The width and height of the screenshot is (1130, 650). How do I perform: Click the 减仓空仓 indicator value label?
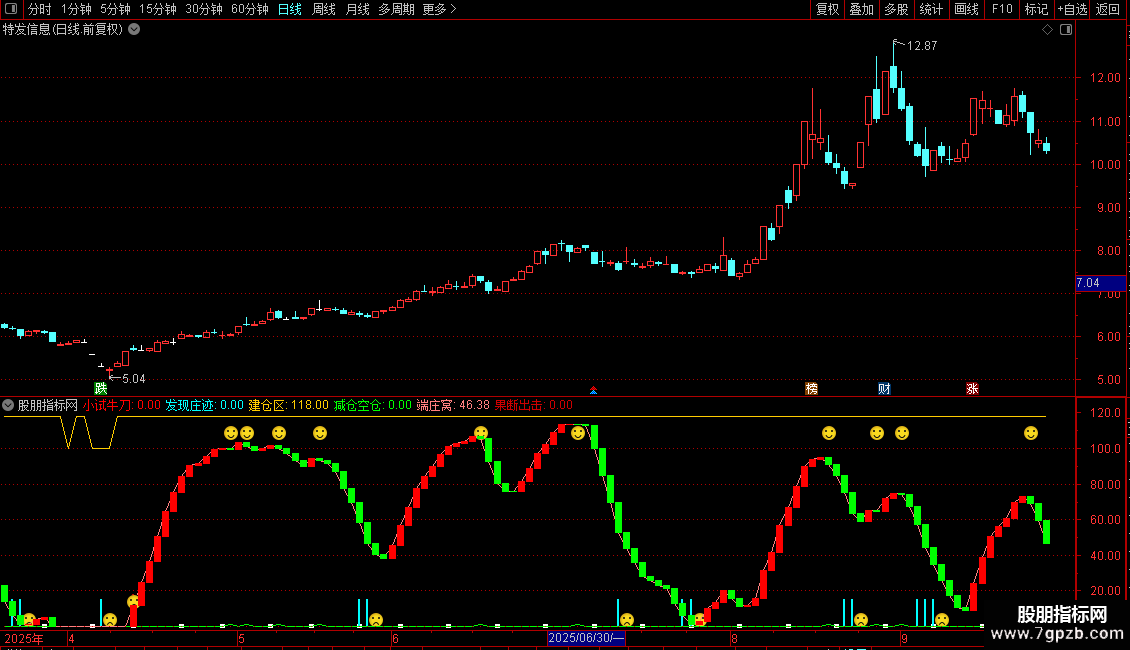(x=373, y=405)
